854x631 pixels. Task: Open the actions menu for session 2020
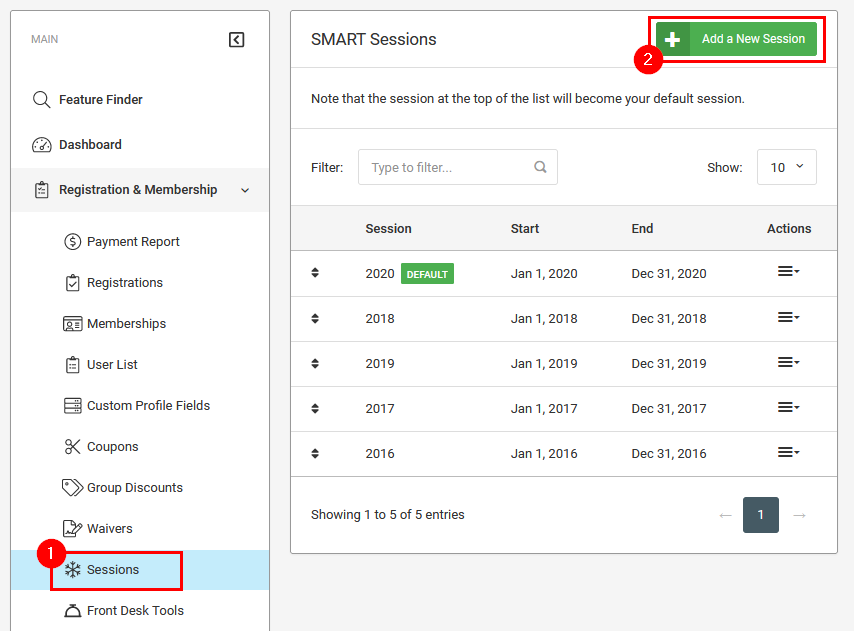(x=788, y=271)
